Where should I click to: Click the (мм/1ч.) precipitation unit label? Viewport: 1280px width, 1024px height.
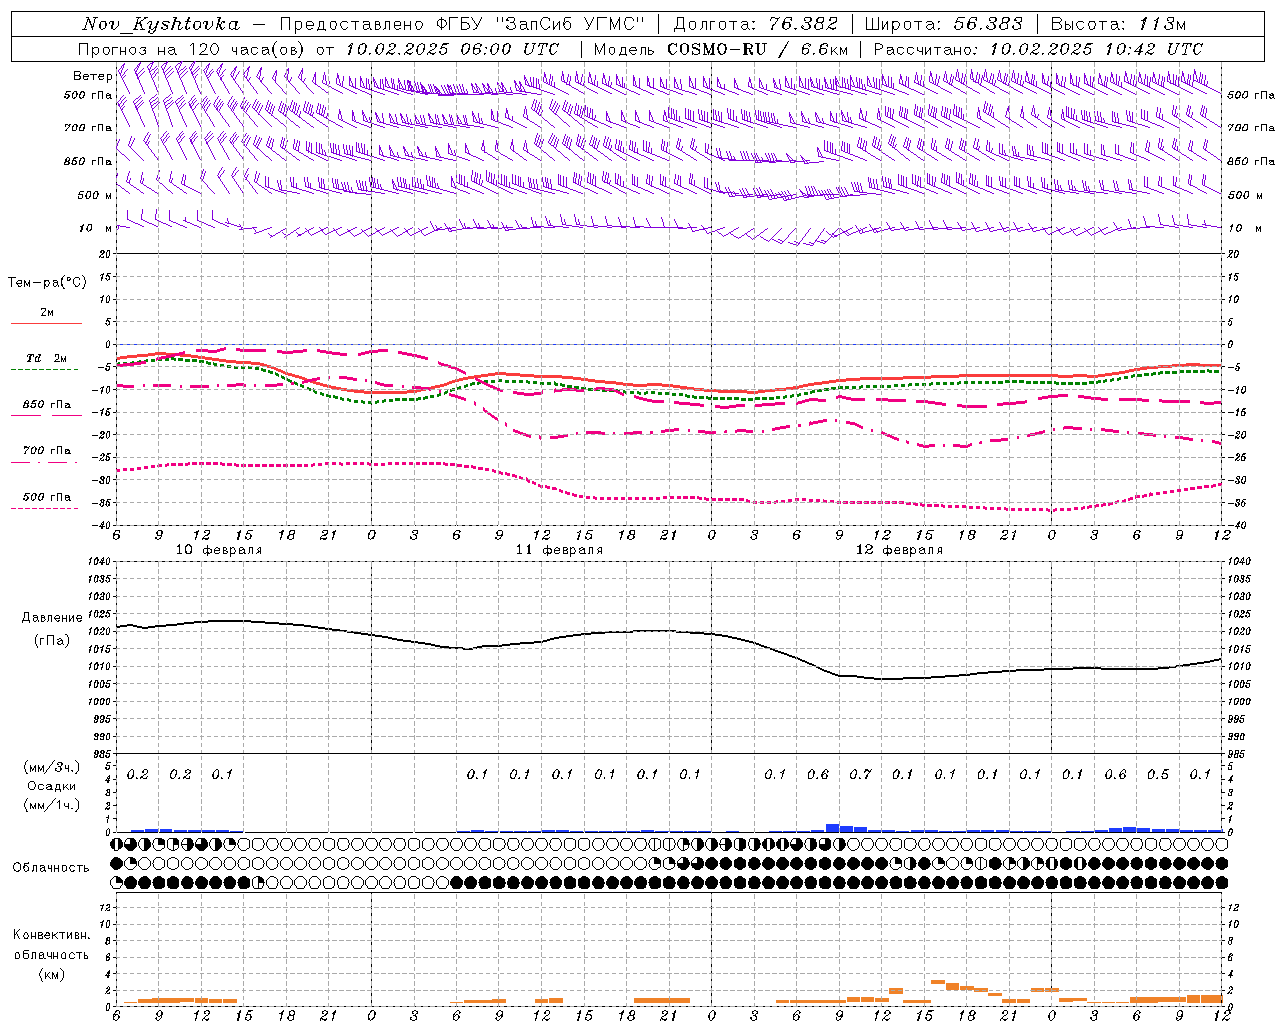50,805
